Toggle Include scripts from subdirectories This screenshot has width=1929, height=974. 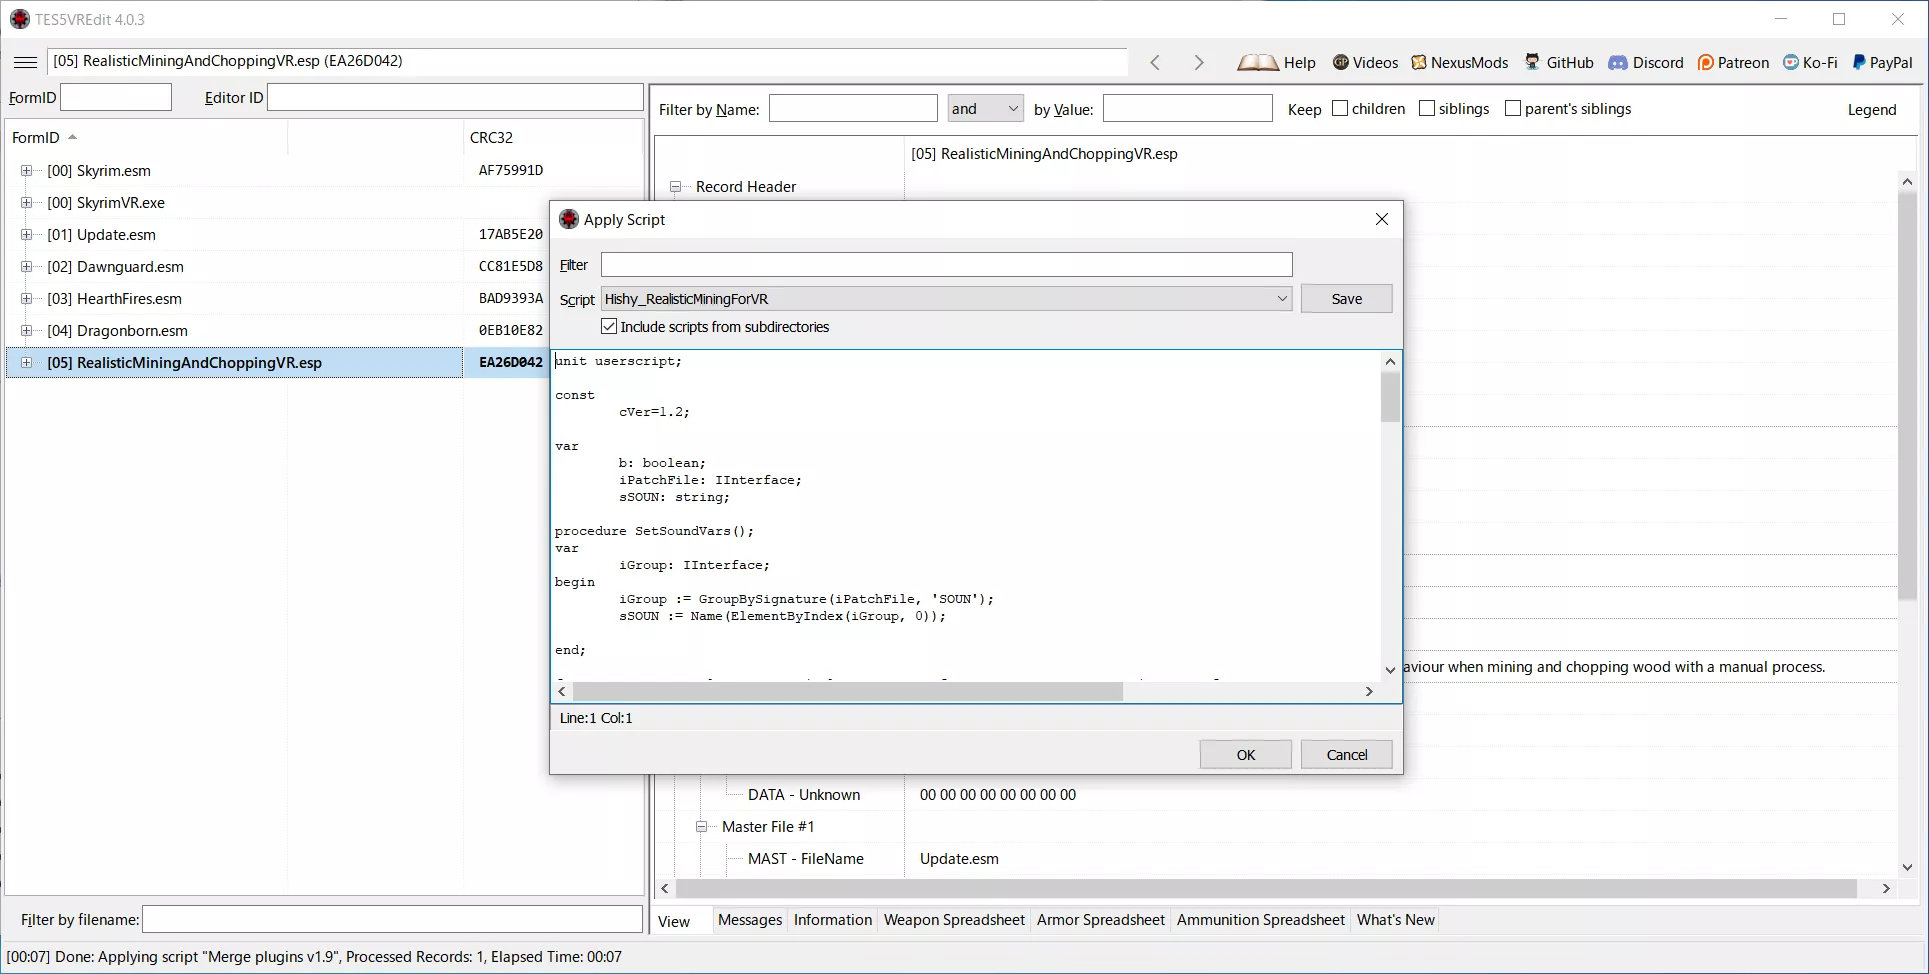pyautogui.click(x=609, y=327)
